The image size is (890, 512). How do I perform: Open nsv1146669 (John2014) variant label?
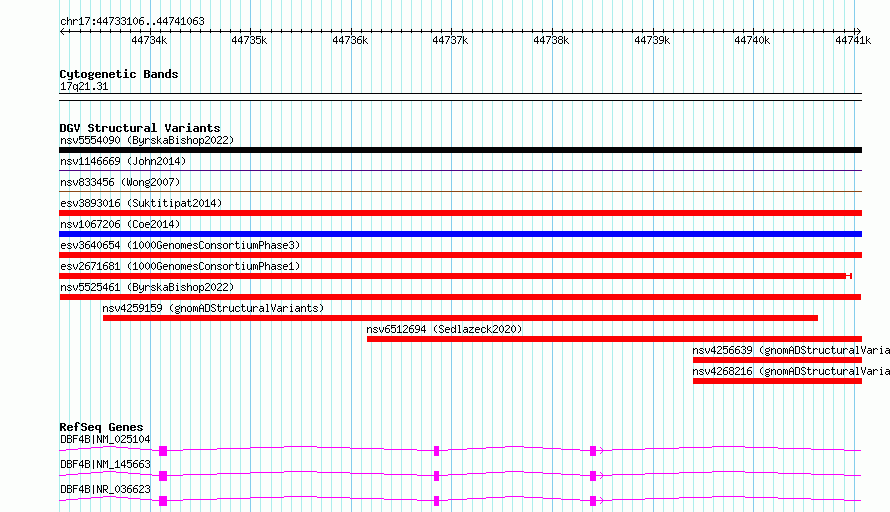coord(123,161)
